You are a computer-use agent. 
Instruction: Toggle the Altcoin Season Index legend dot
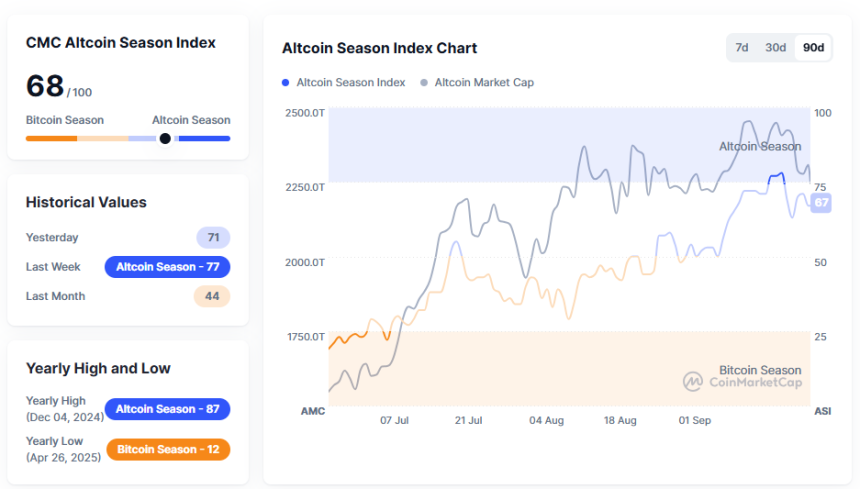(x=286, y=83)
